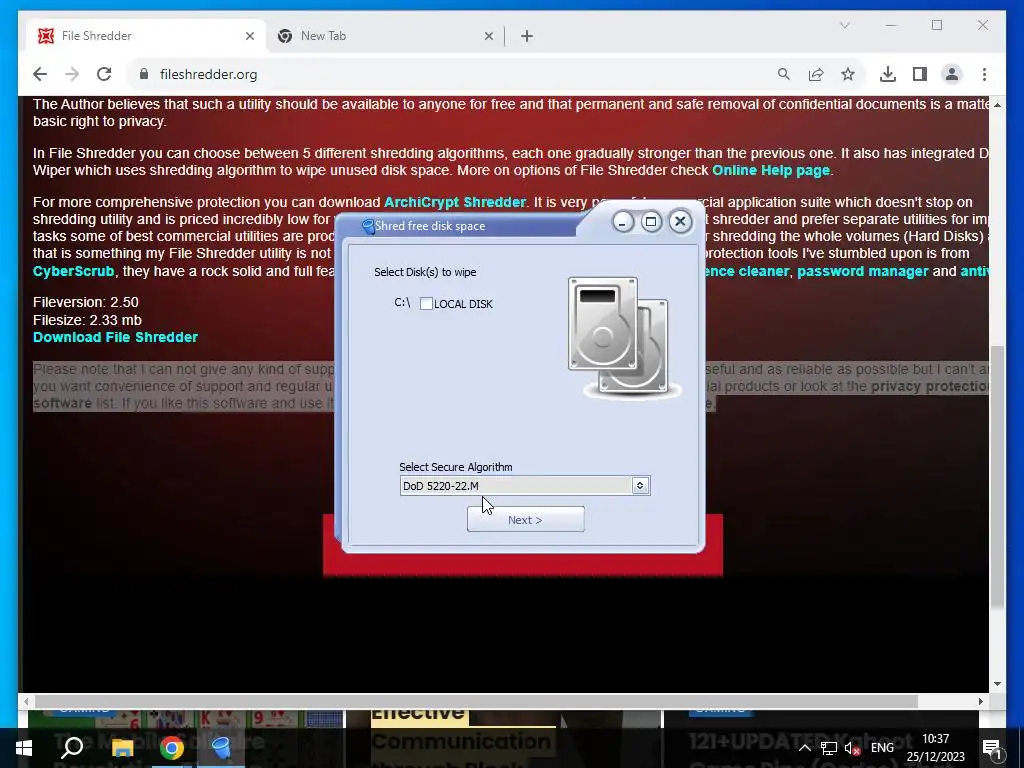Show hidden system tray icons
Screen dimensions: 1024x768
click(x=805, y=748)
